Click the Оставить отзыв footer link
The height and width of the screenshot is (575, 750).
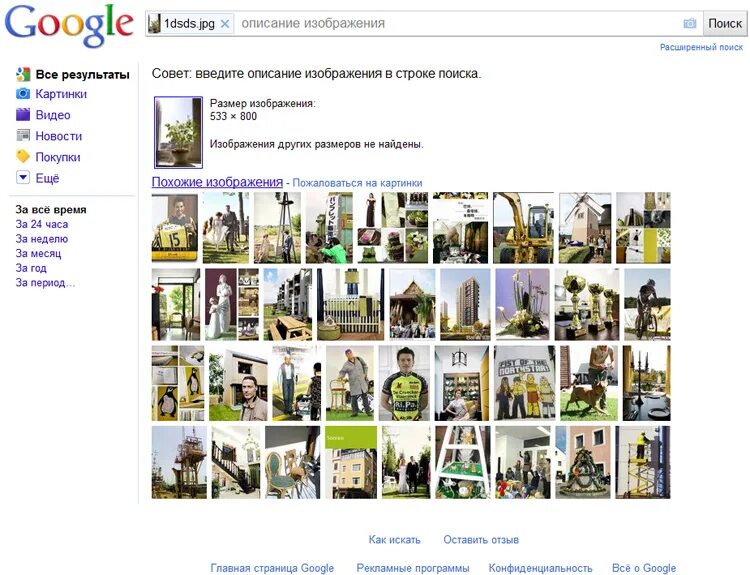481,540
